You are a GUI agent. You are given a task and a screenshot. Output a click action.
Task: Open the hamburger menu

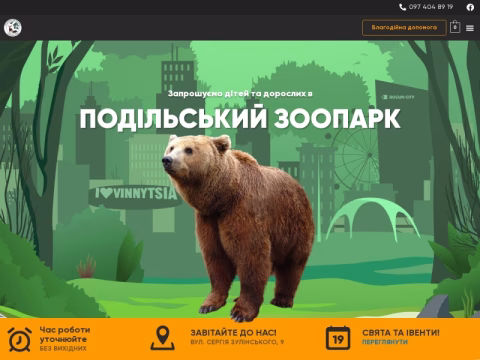point(470,28)
